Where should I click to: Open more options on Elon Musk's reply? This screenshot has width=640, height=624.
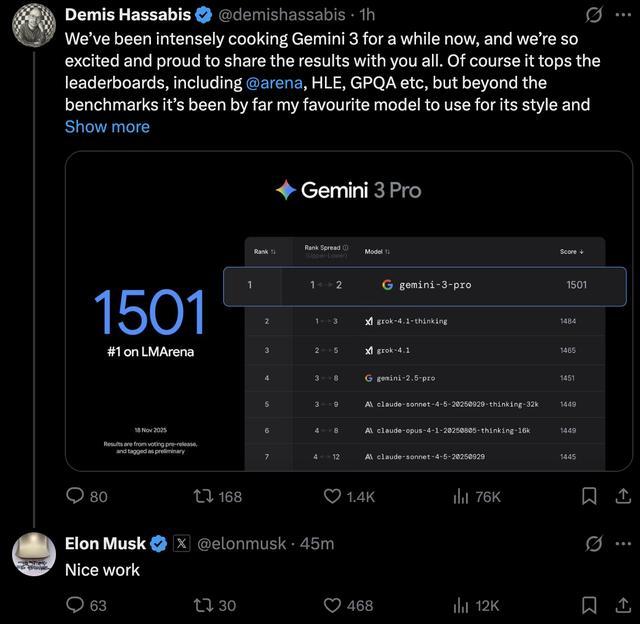click(624, 543)
